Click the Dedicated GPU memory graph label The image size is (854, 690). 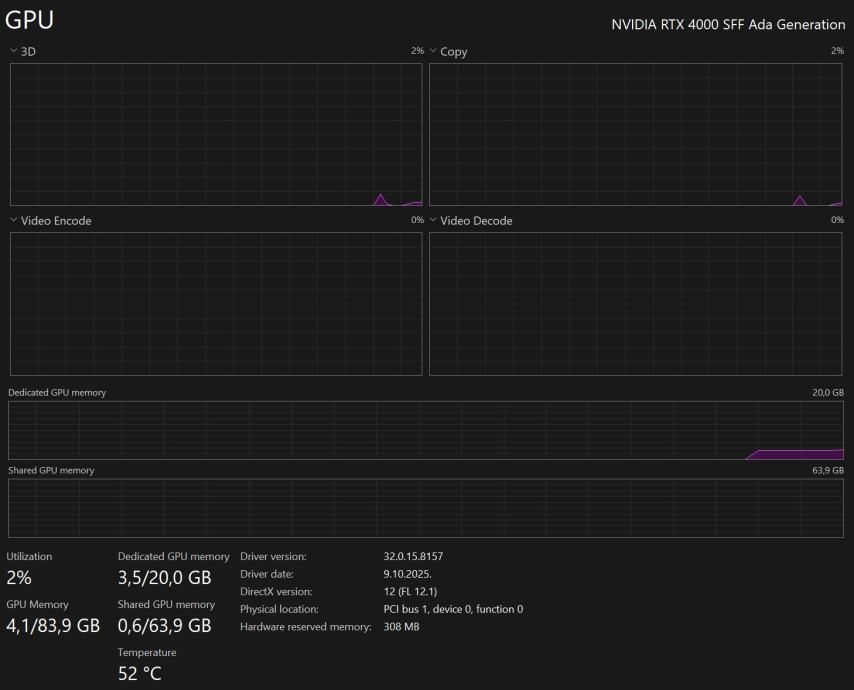(x=57, y=393)
